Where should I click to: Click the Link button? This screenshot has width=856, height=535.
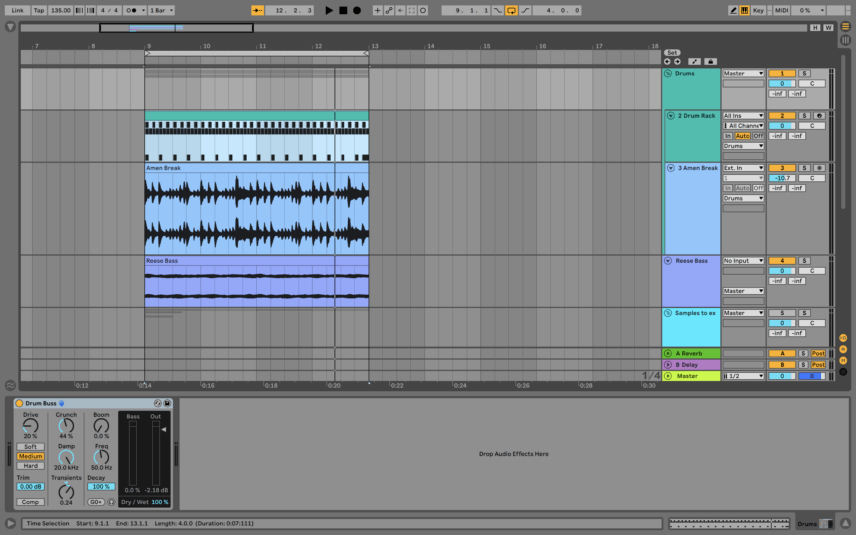click(17, 10)
